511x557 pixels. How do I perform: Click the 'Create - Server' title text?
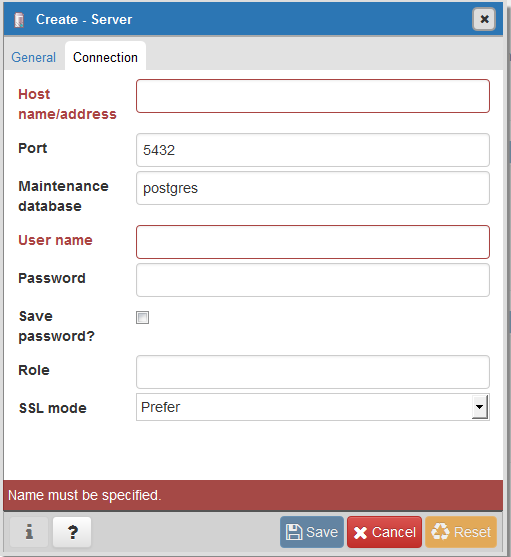(x=84, y=20)
